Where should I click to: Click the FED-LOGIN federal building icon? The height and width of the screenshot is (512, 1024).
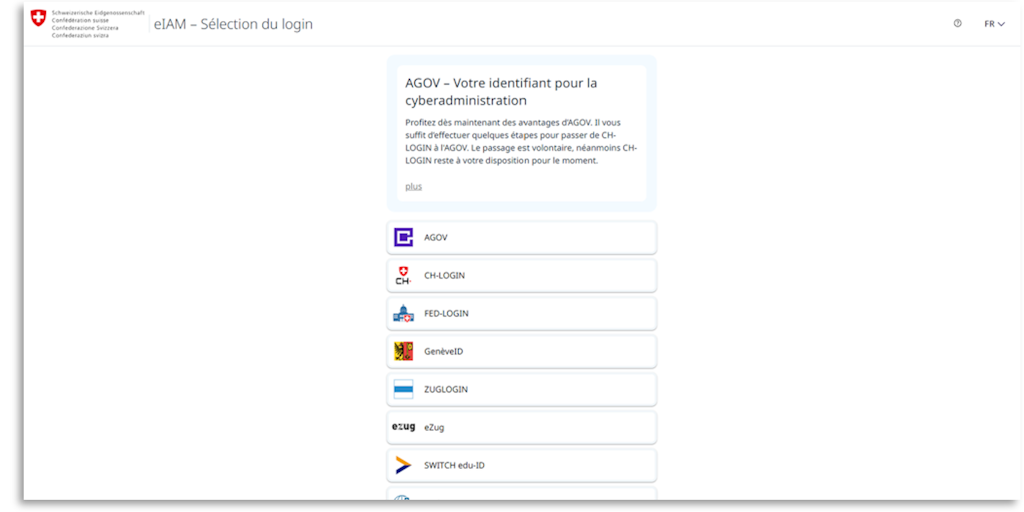click(404, 313)
